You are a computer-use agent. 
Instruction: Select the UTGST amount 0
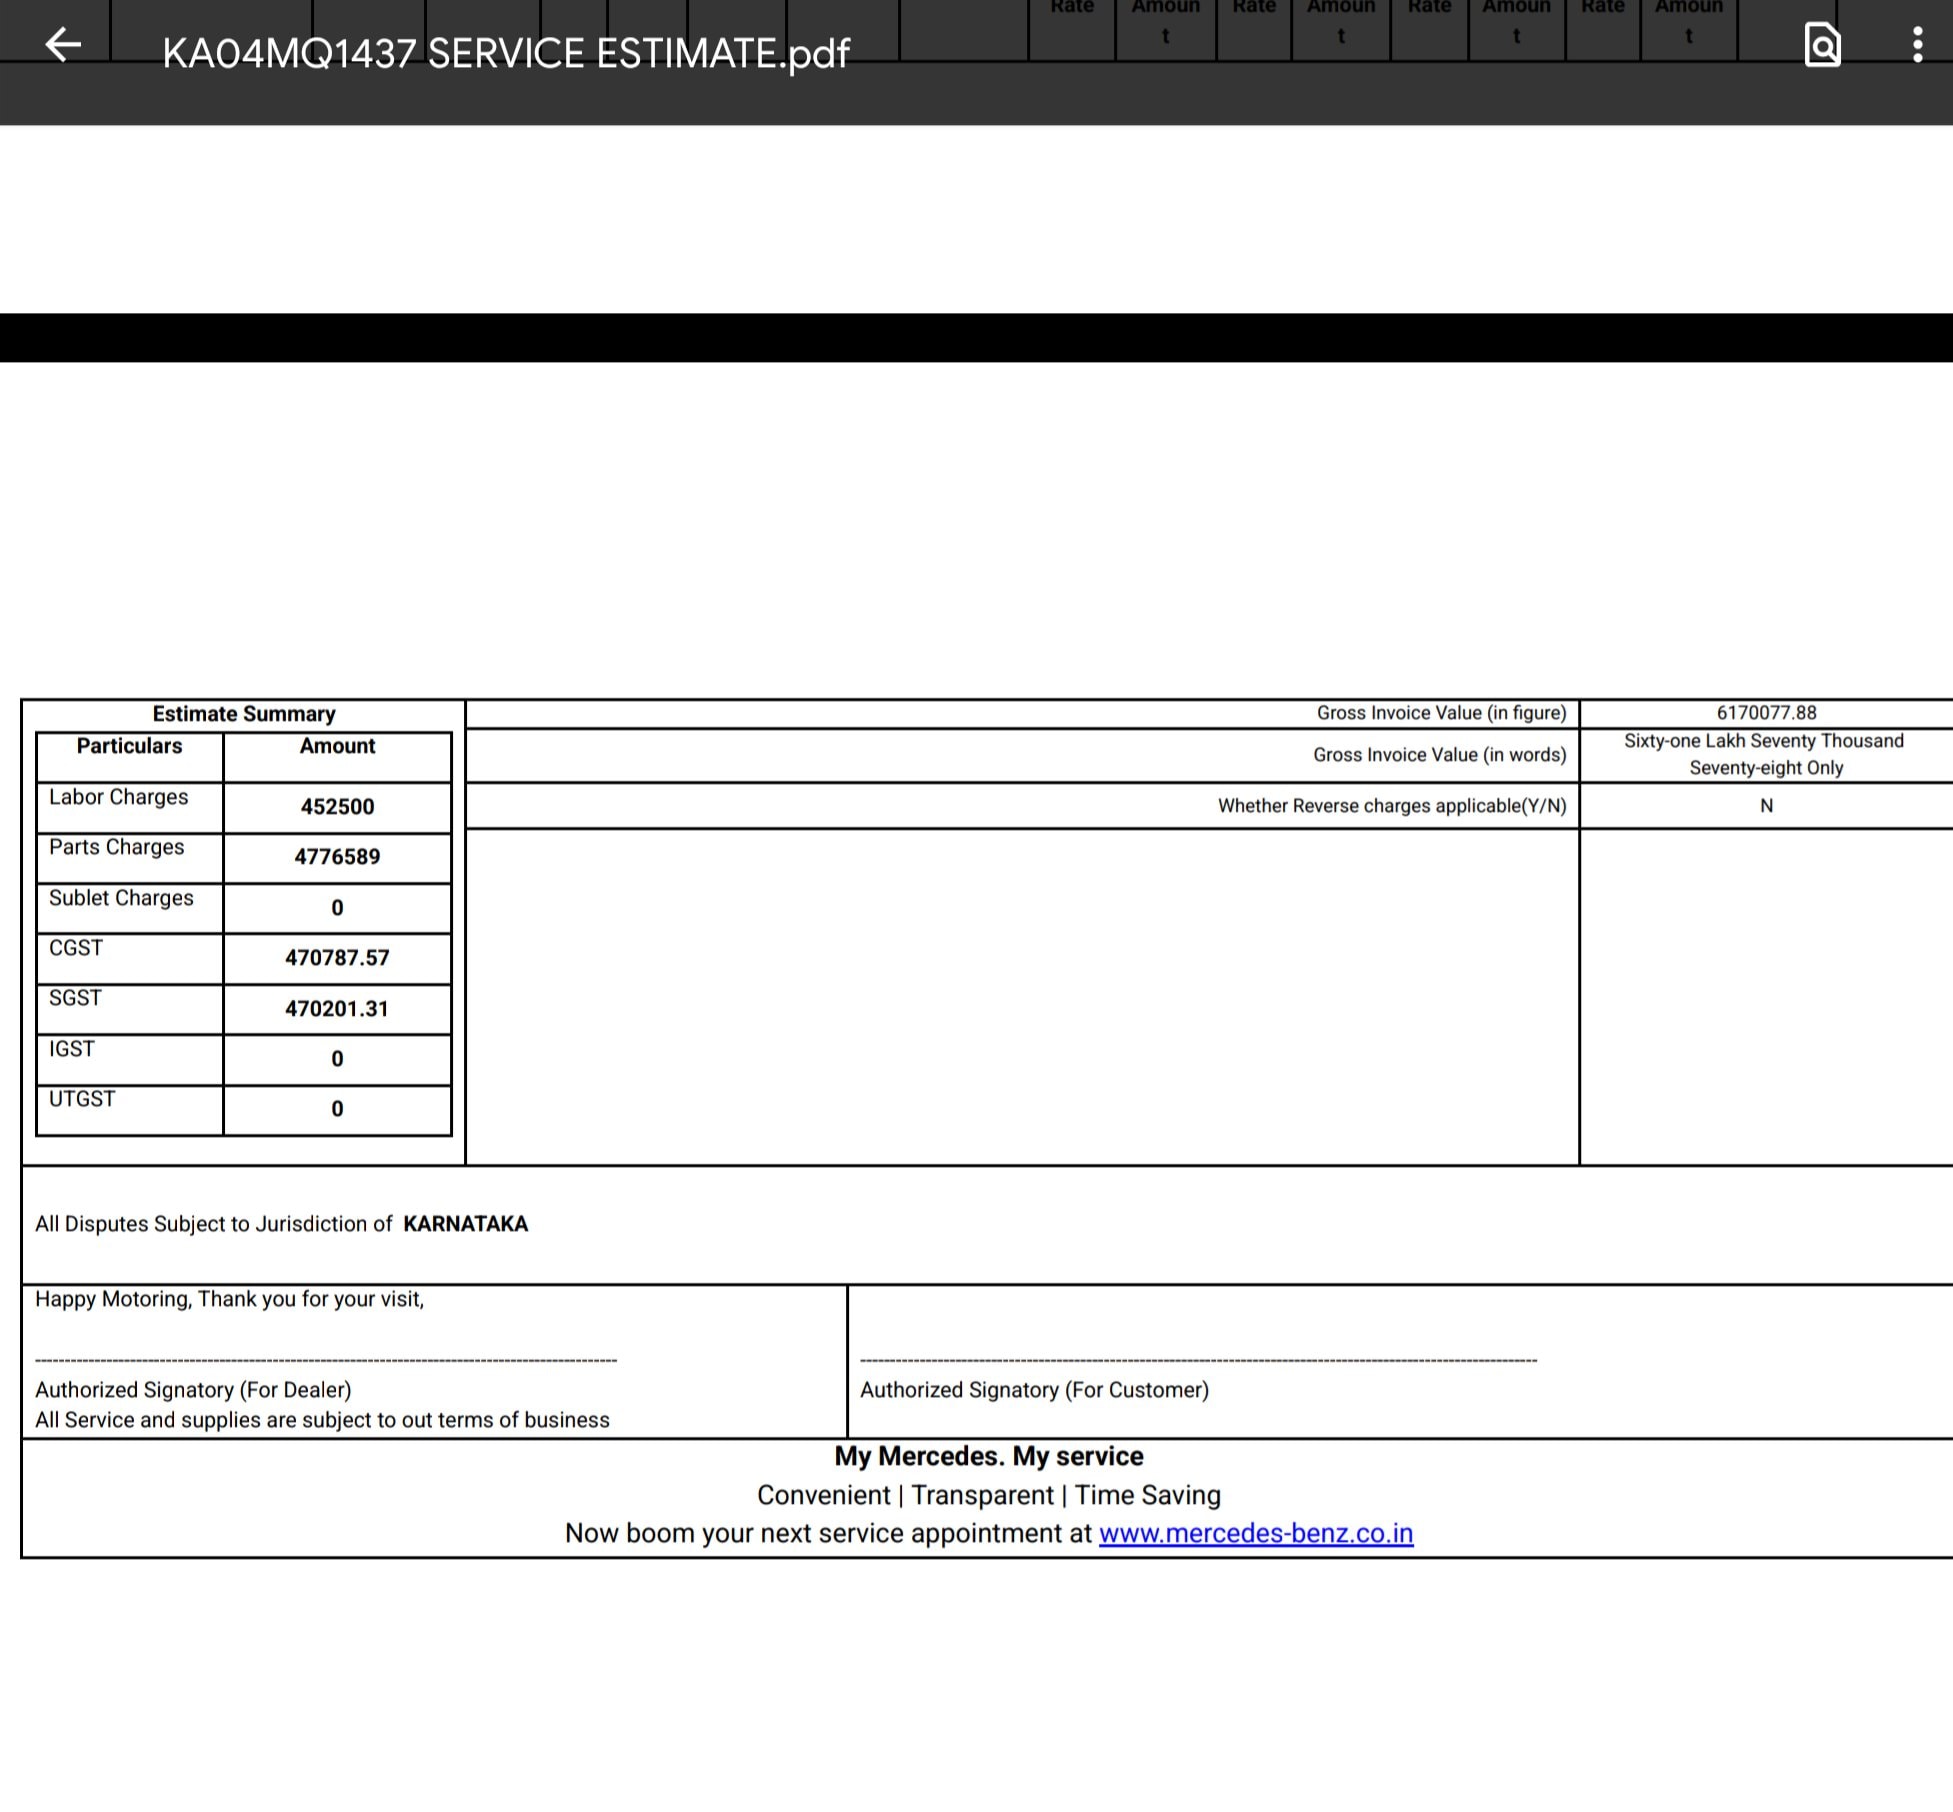pos(337,1109)
